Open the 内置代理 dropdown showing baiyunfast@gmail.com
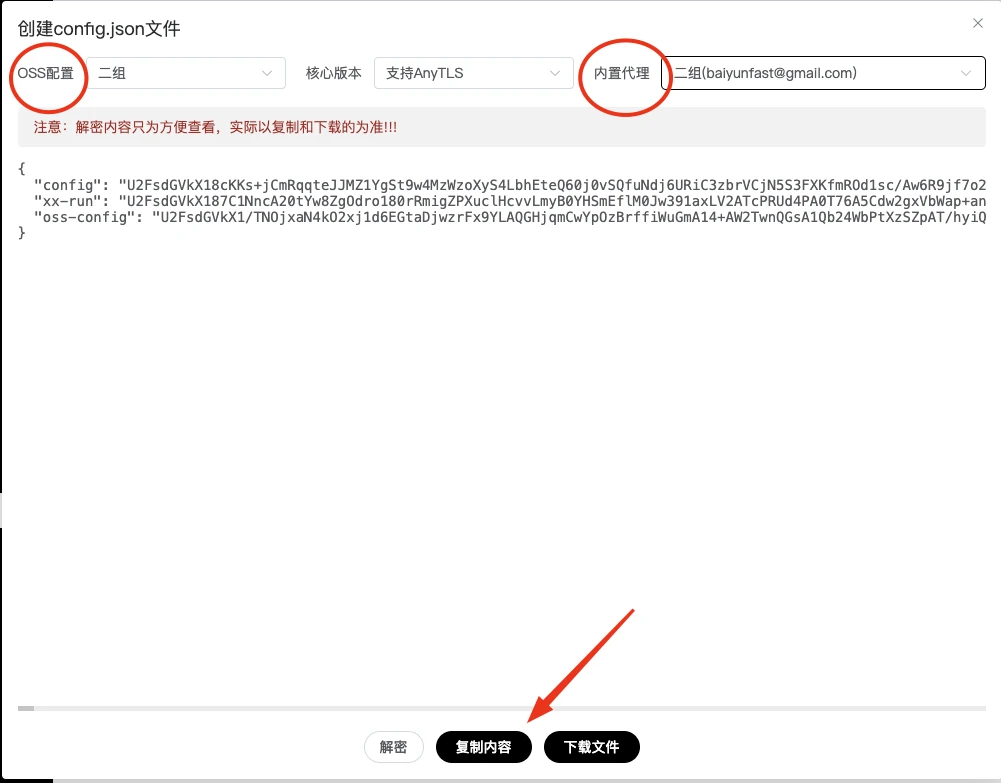The width and height of the screenshot is (1001, 783). 822,73
